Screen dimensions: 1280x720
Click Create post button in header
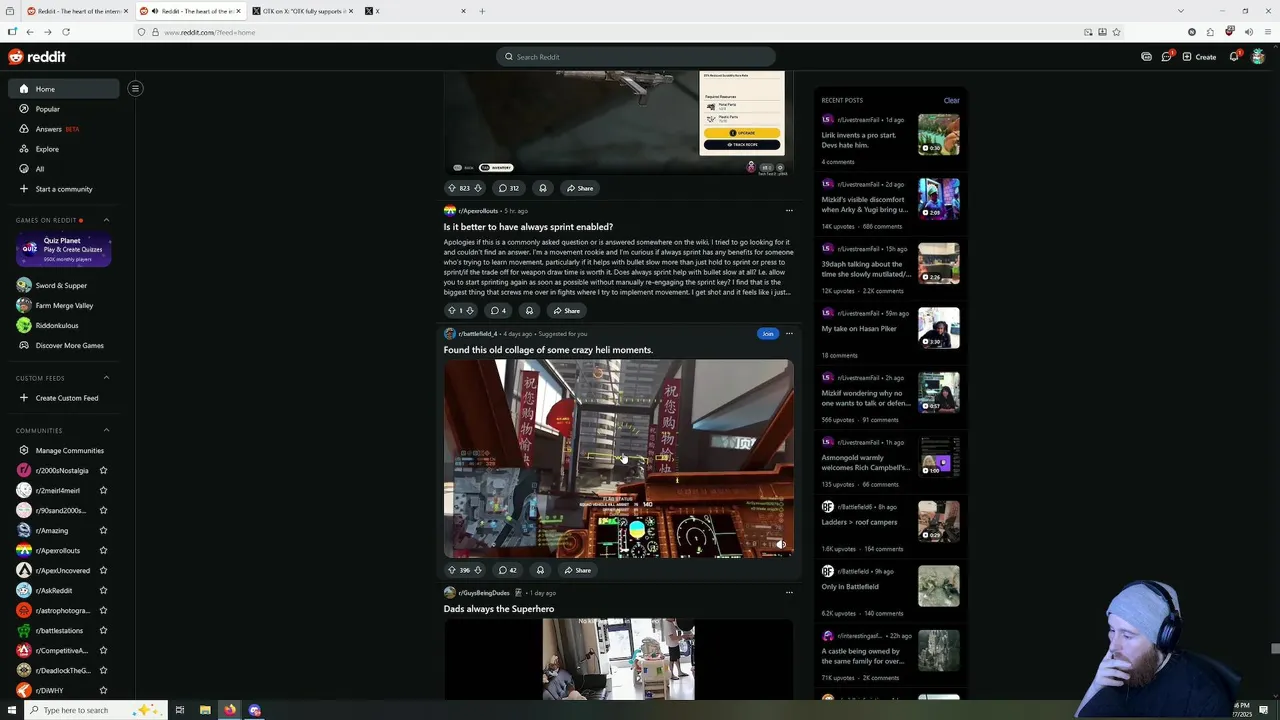point(1199,57)
